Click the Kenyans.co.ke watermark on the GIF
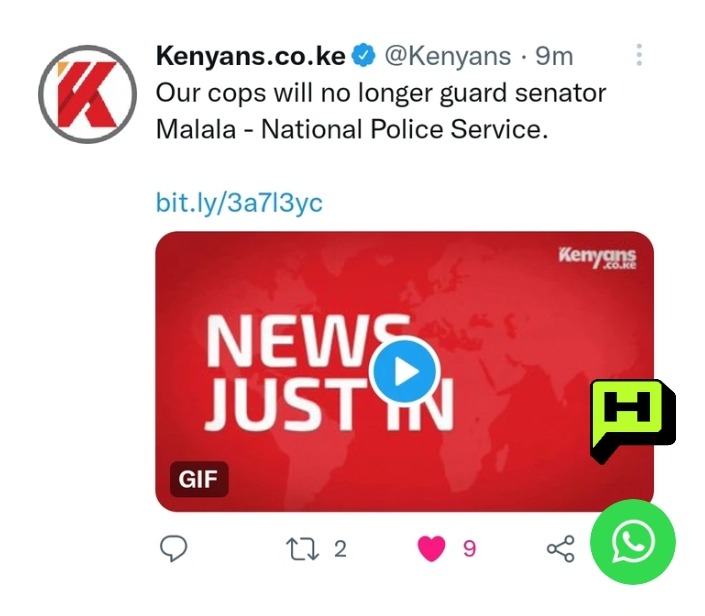Screen dimensions: 705x616 point(597,258)
